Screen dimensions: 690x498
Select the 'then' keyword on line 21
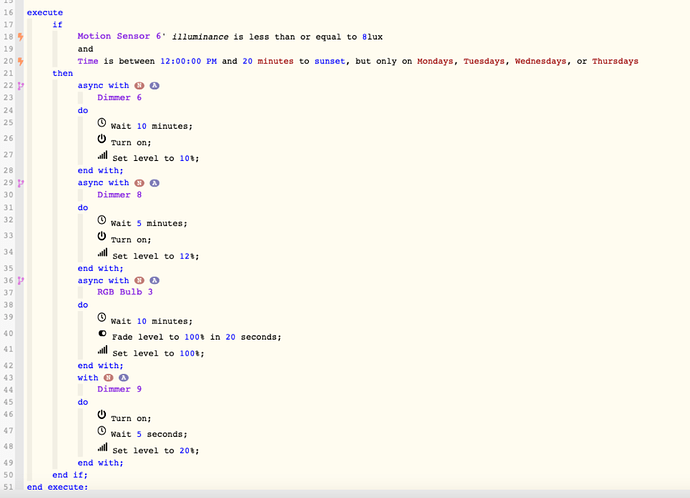click(62, 73)
